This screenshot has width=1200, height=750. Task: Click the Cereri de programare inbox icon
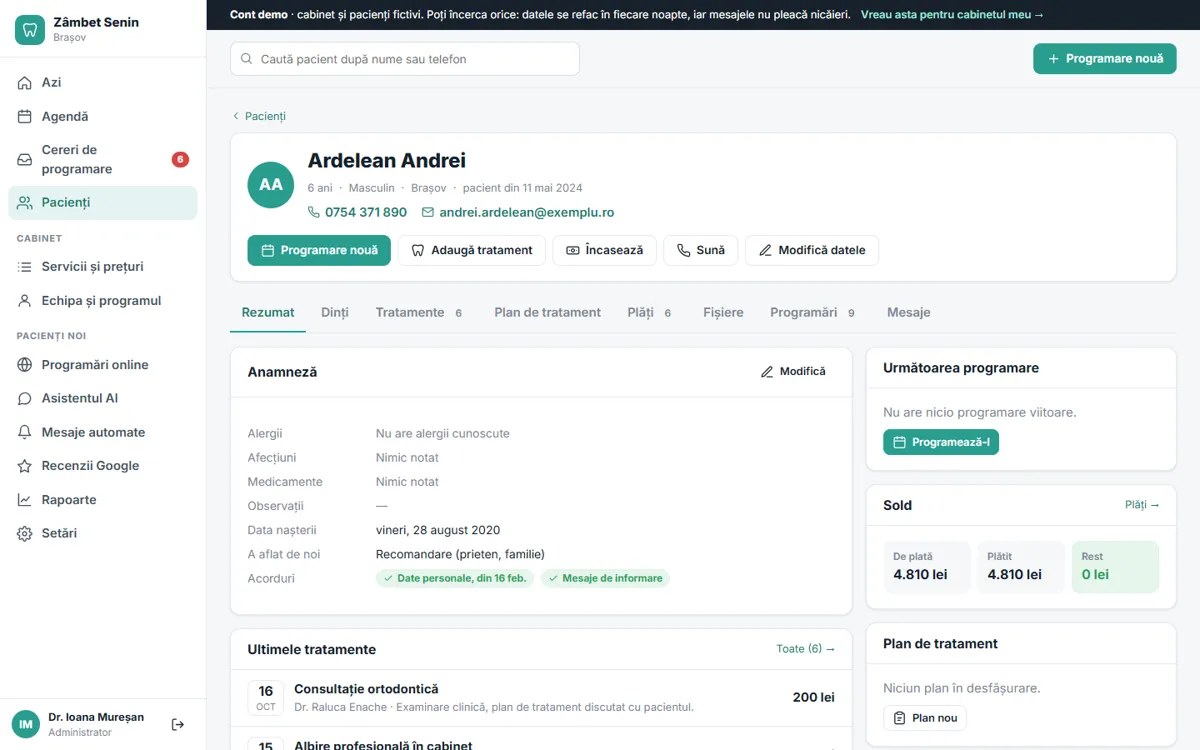25,160
